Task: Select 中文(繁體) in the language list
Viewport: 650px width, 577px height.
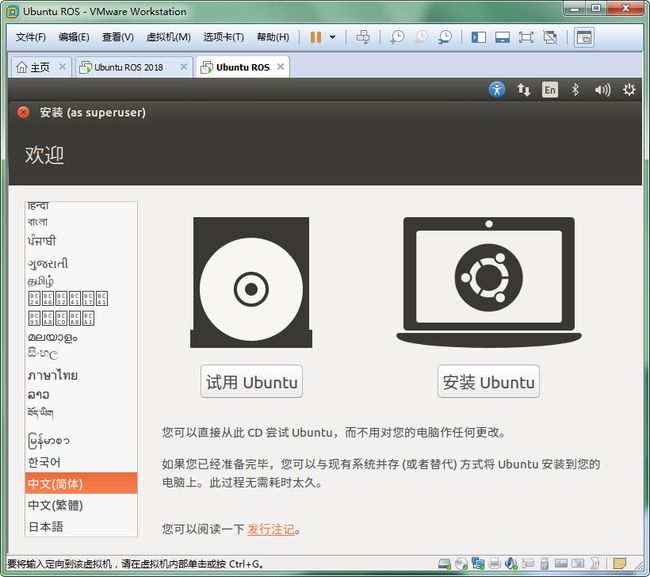Action: 81,505
